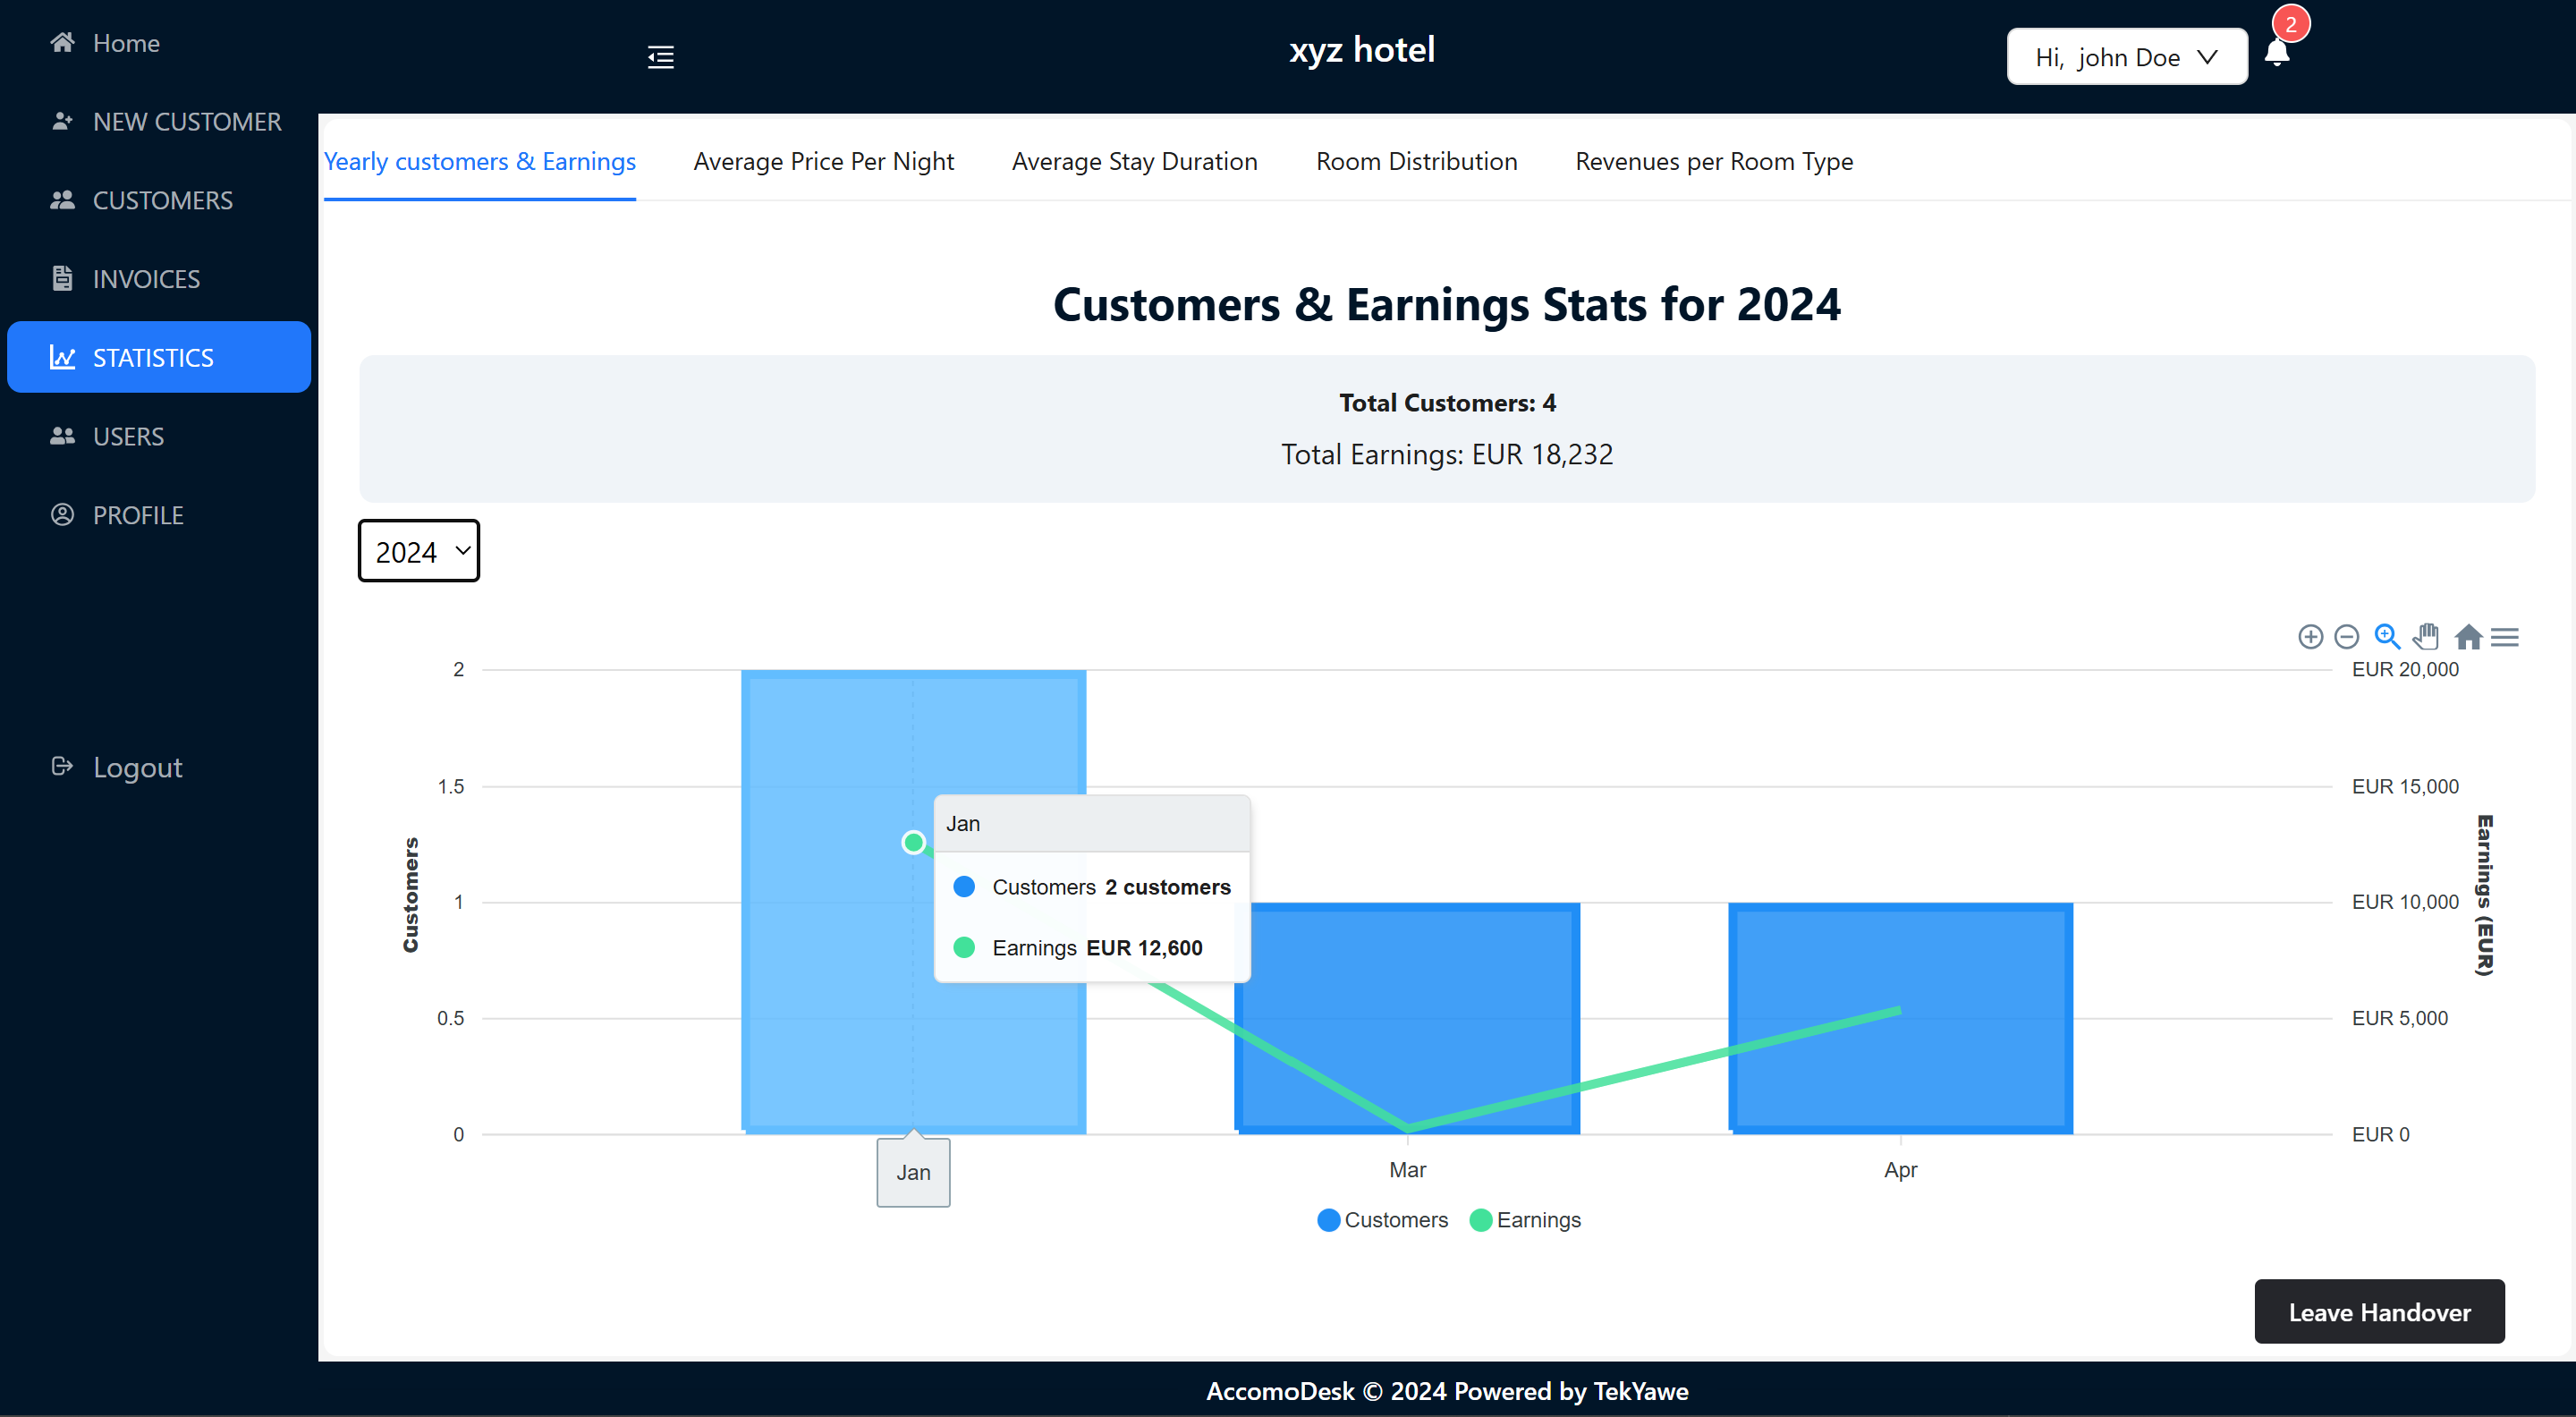Select the 2024 year dropdown filter

(x=417, y=551)
